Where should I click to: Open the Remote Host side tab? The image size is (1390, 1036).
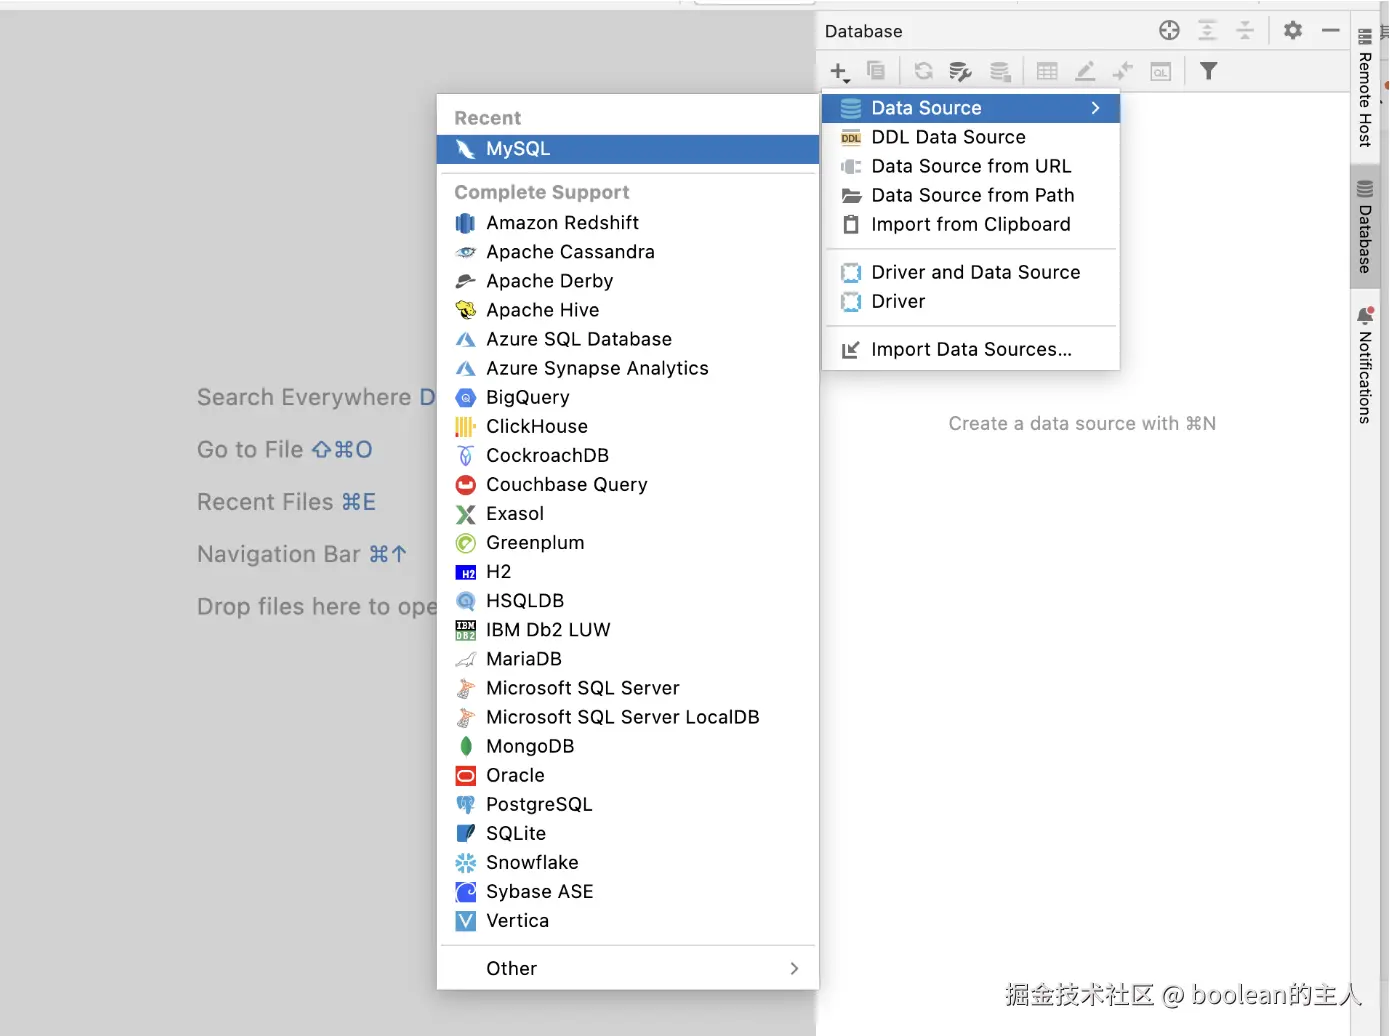coord(1365,89)
